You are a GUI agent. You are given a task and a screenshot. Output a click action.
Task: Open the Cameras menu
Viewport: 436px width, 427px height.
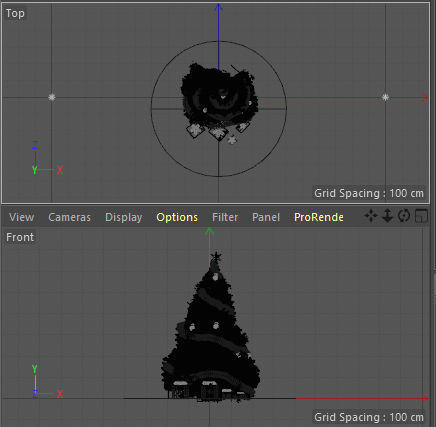tap(69, 217)
